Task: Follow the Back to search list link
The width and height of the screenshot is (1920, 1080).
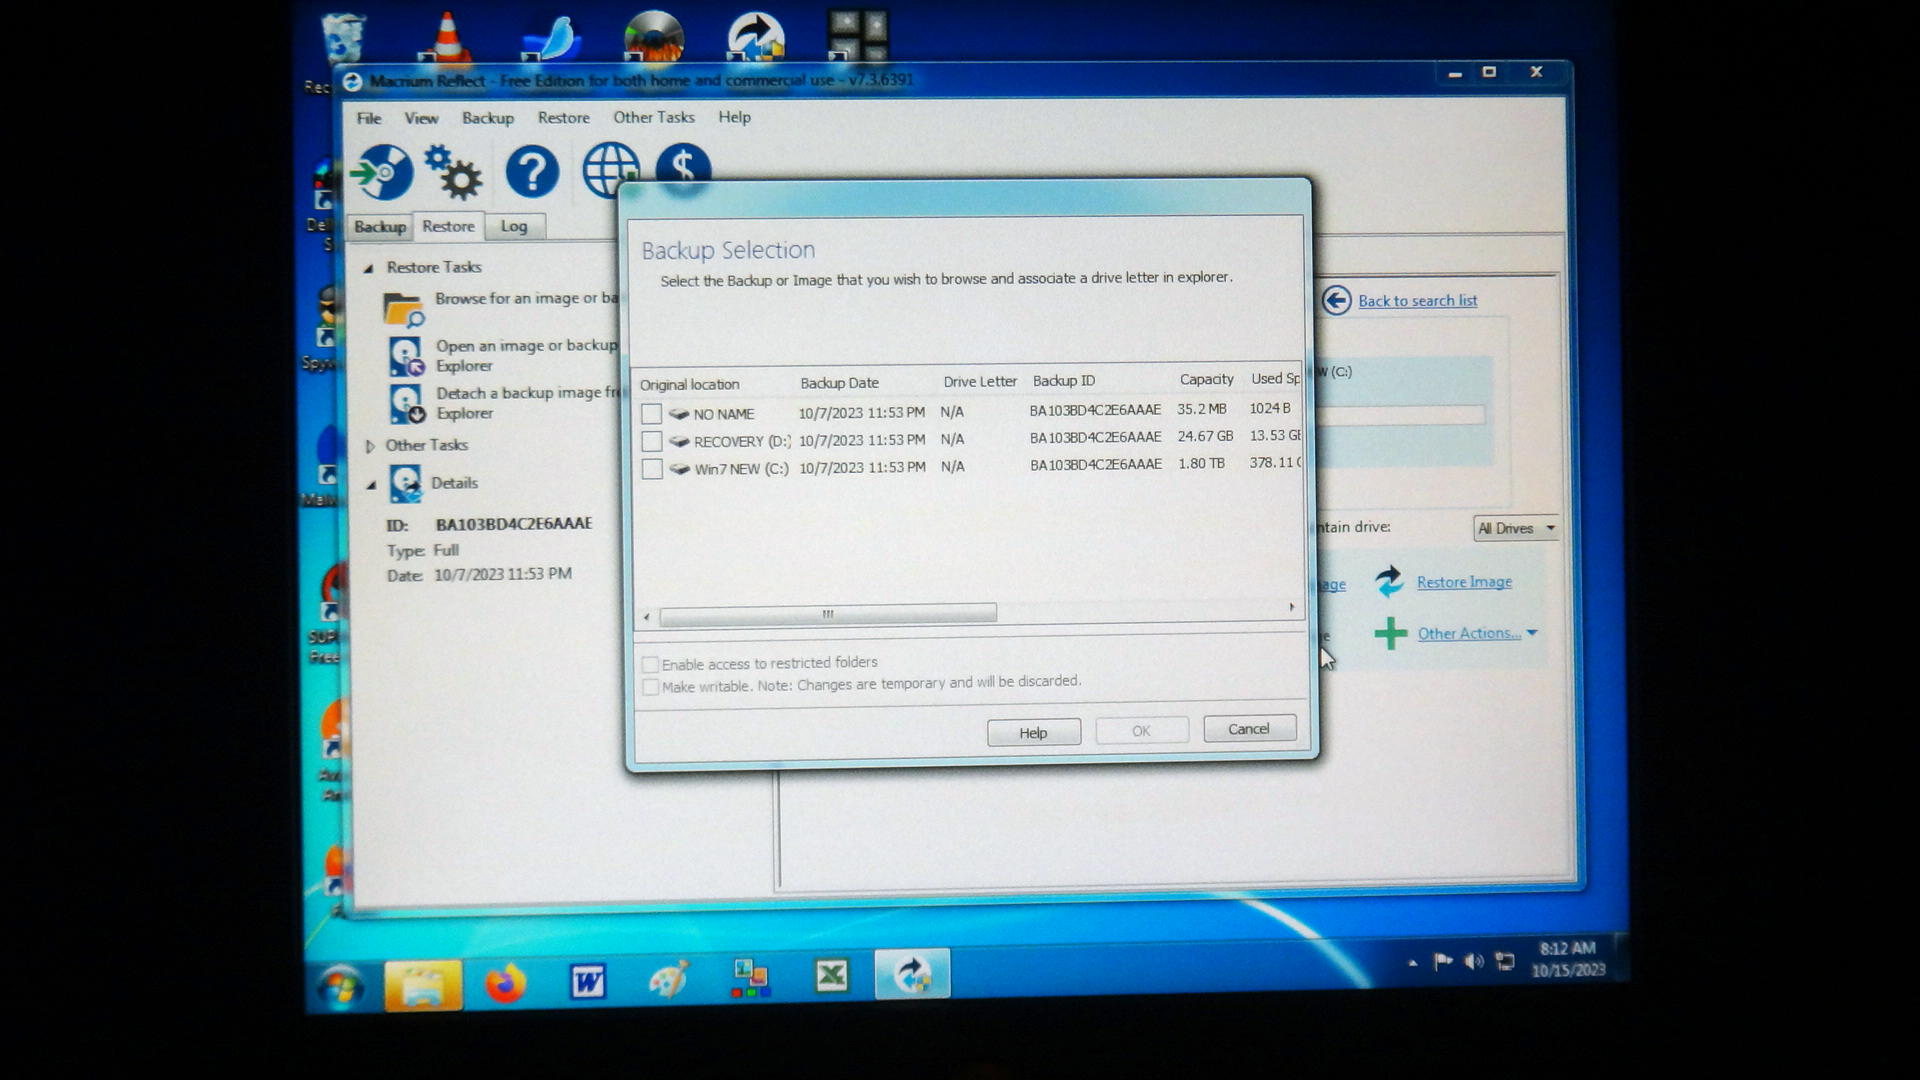Action: [1417, 301]
